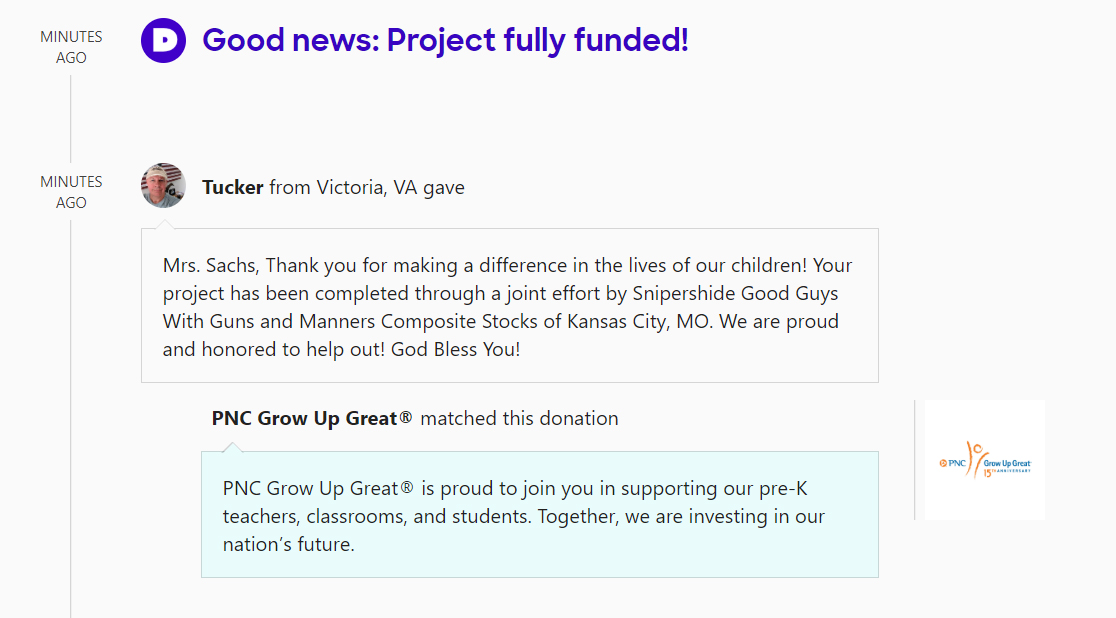Click the "from Victoria, VA gave" text

click(367, 187)
